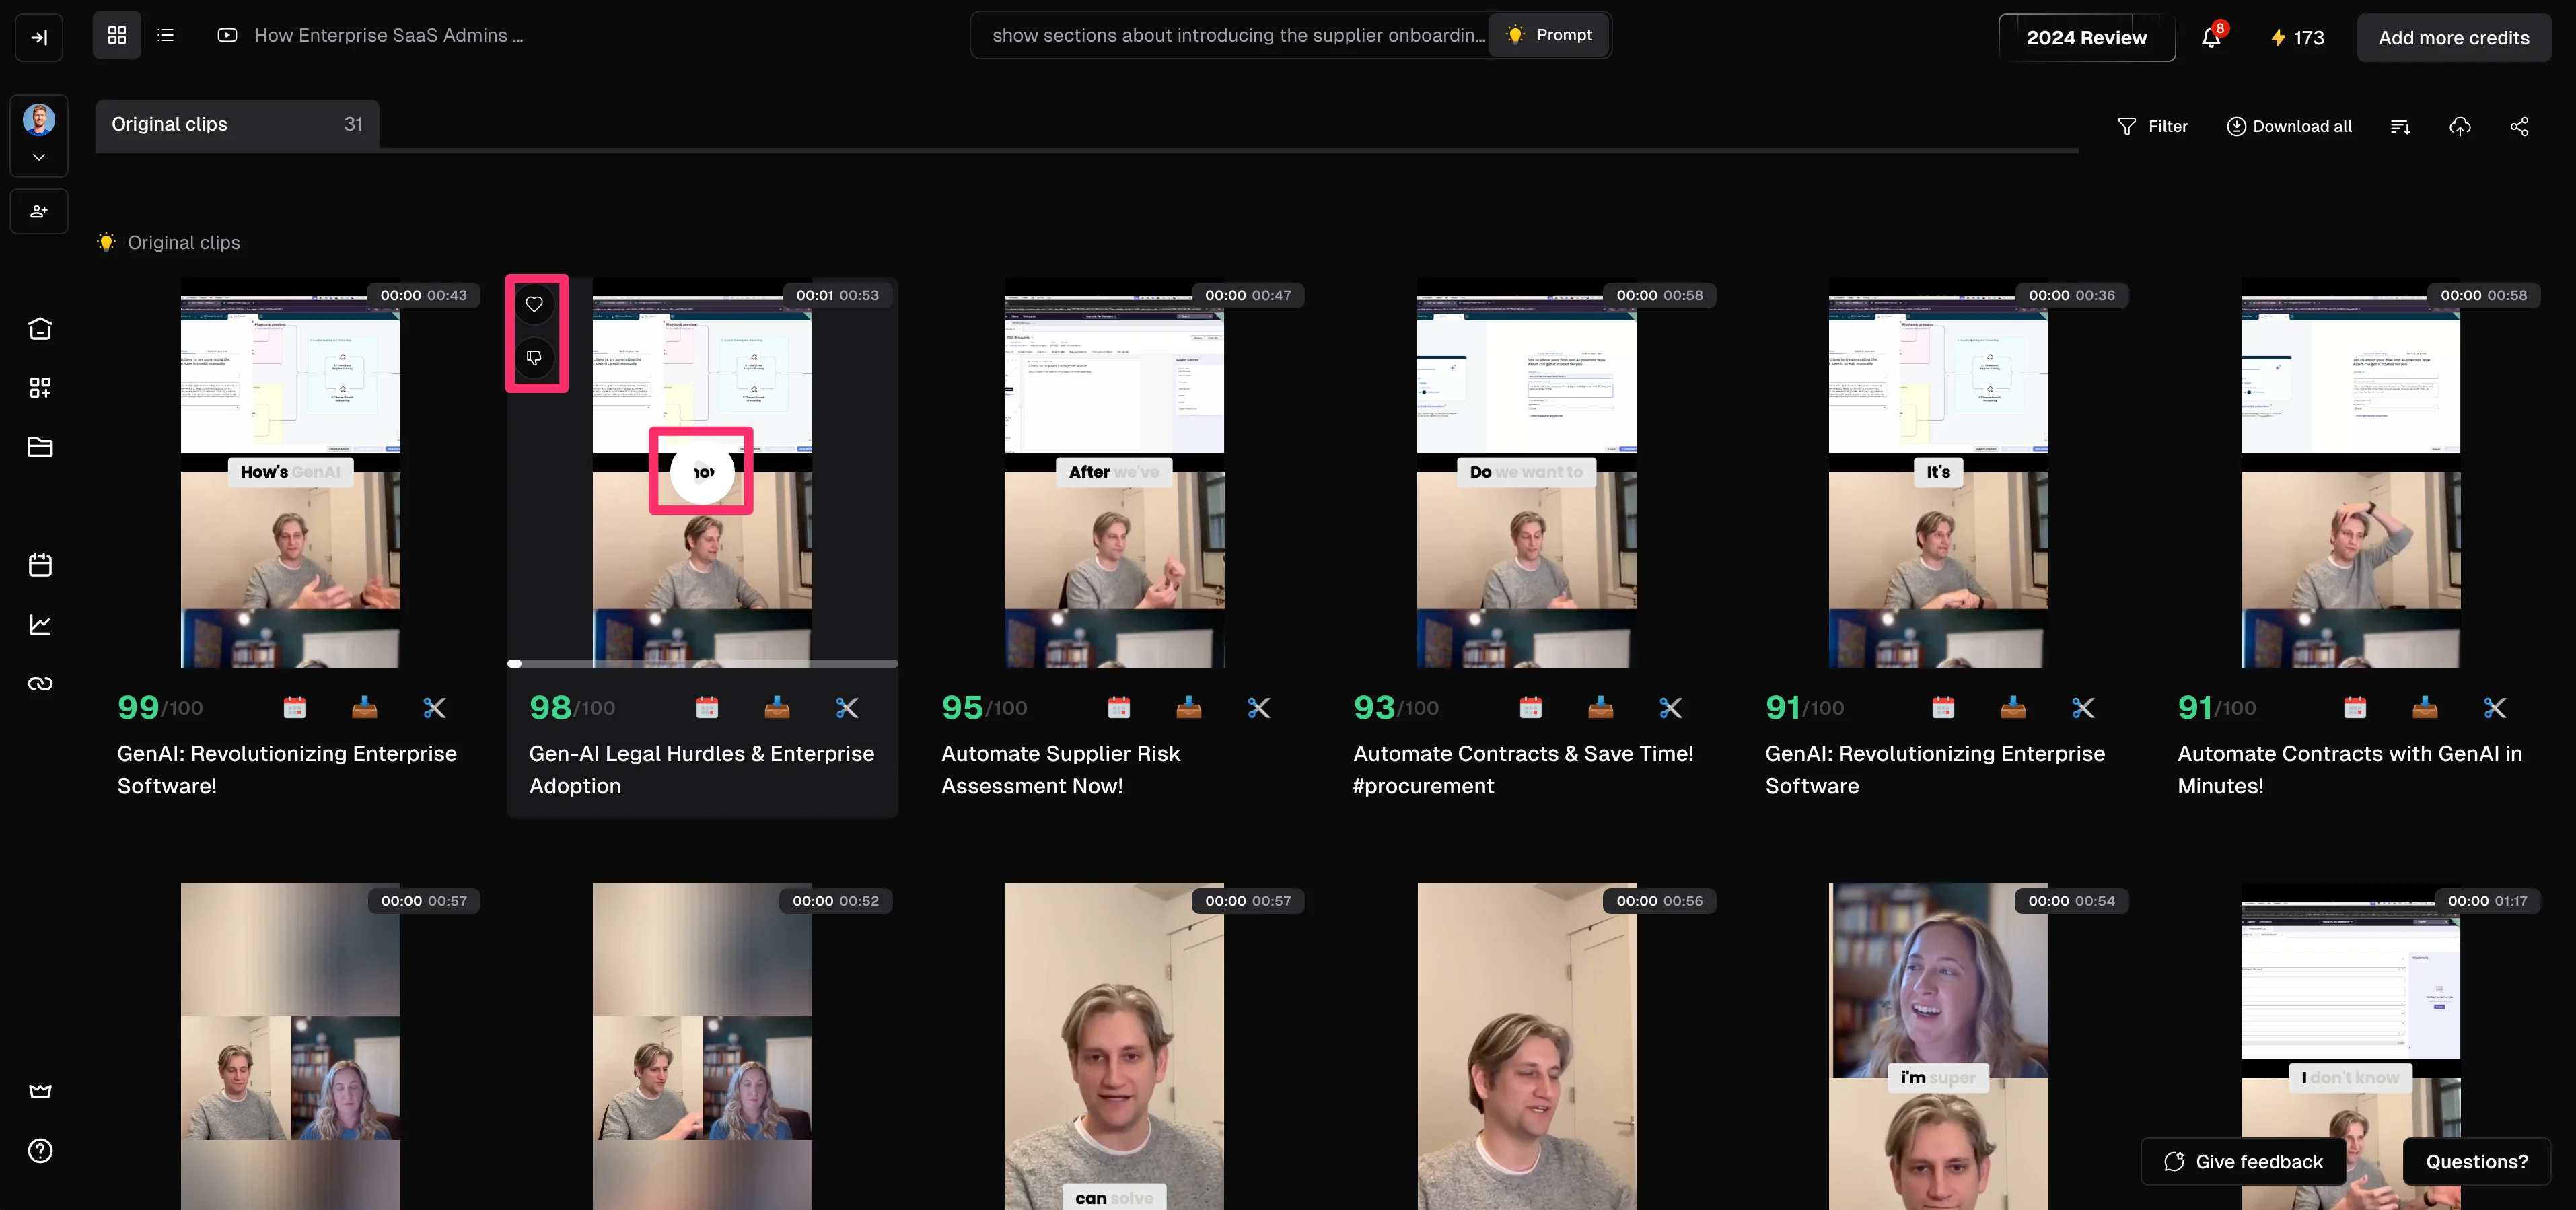Screen dimensions: 2576x1210
Task: Open the sort order menu icon
Action: pyautogui.click(x=2400, y=126)
